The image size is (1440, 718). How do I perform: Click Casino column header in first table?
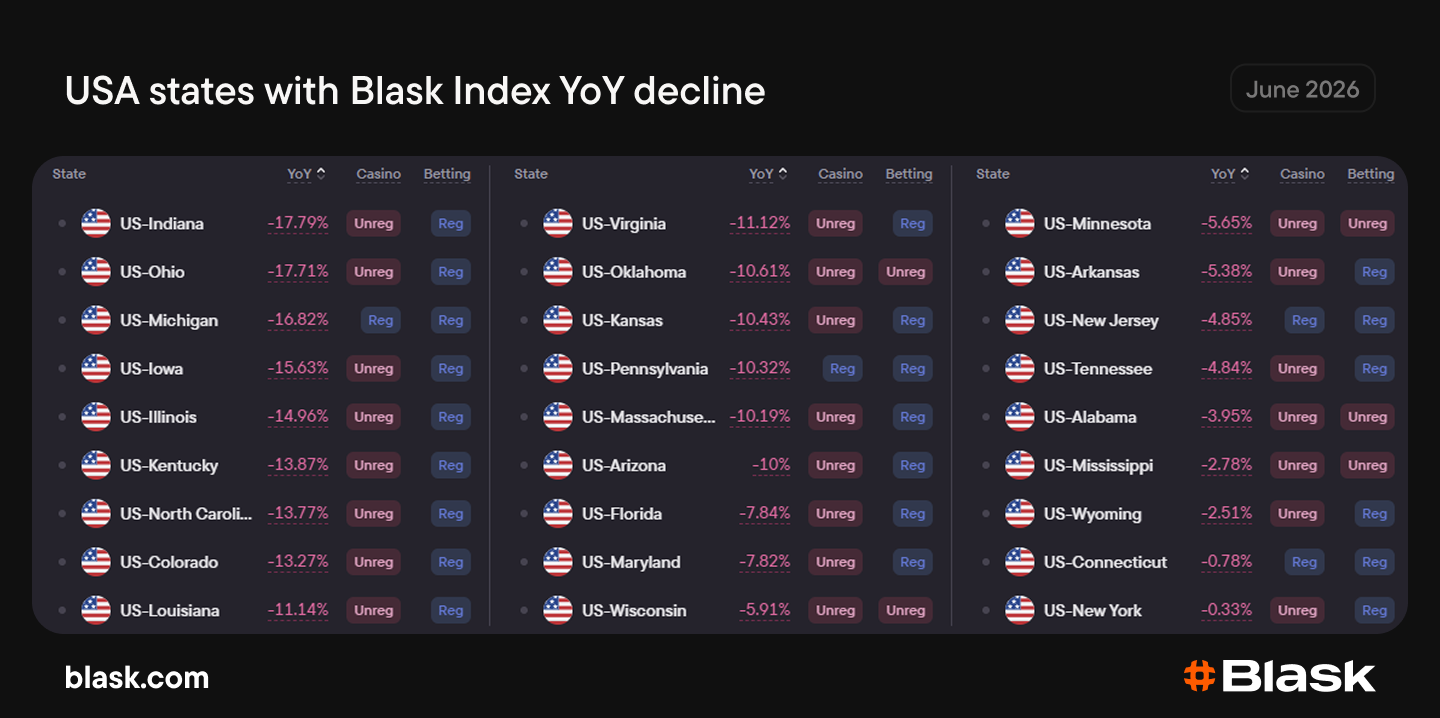(378, 174)
